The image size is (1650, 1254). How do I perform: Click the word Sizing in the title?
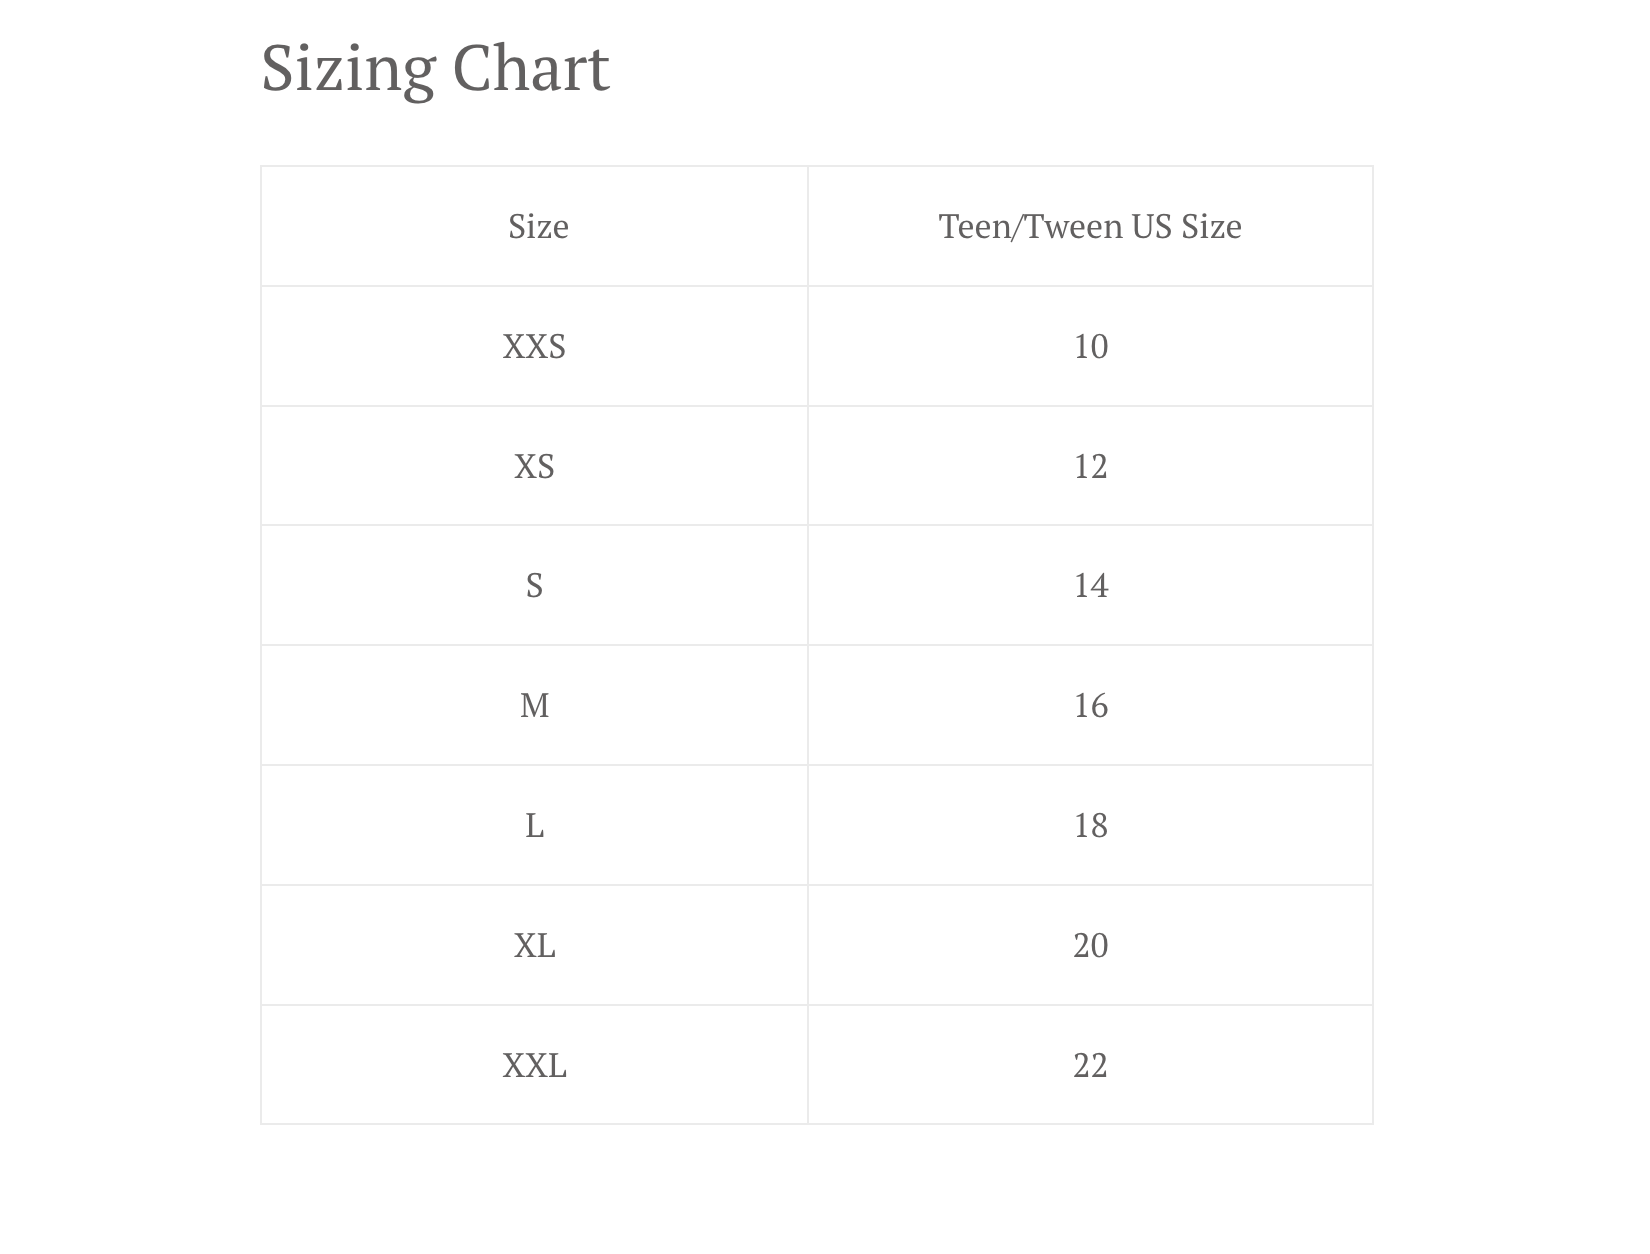point(348,70)
